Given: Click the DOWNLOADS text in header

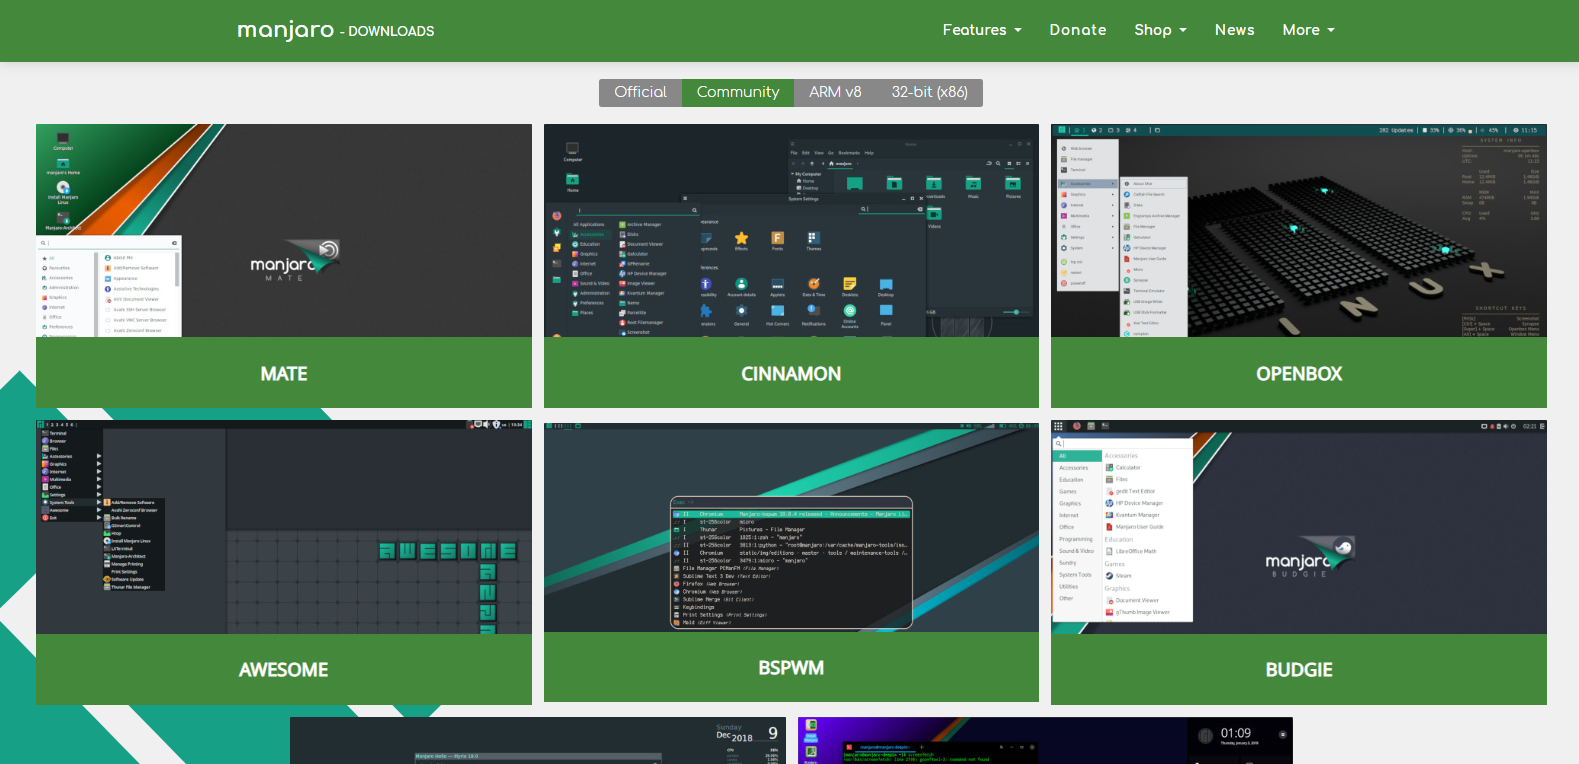Looking at the screenshot, I should point(391,31).
